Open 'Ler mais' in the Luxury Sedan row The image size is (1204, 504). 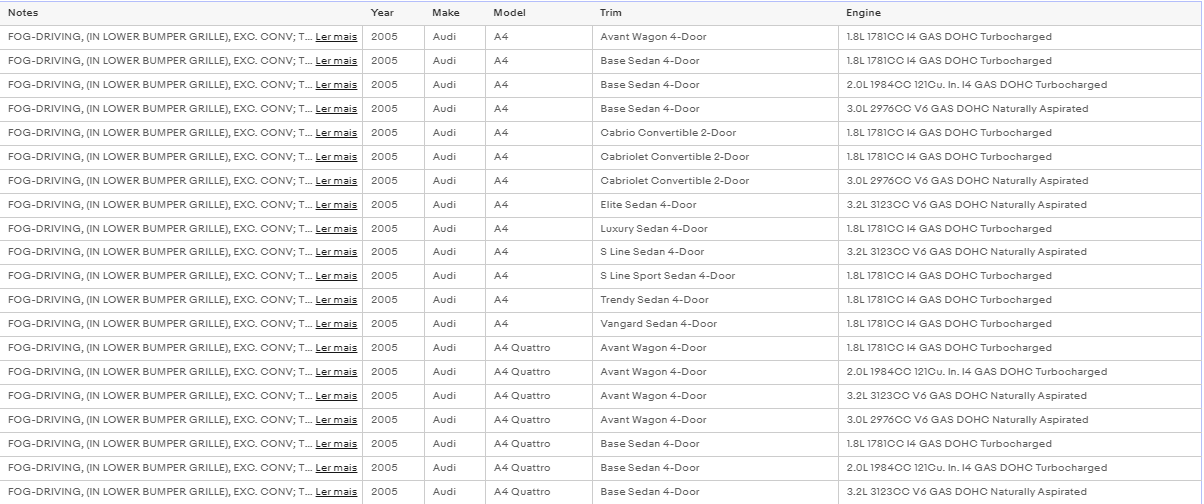pos(336,229)
